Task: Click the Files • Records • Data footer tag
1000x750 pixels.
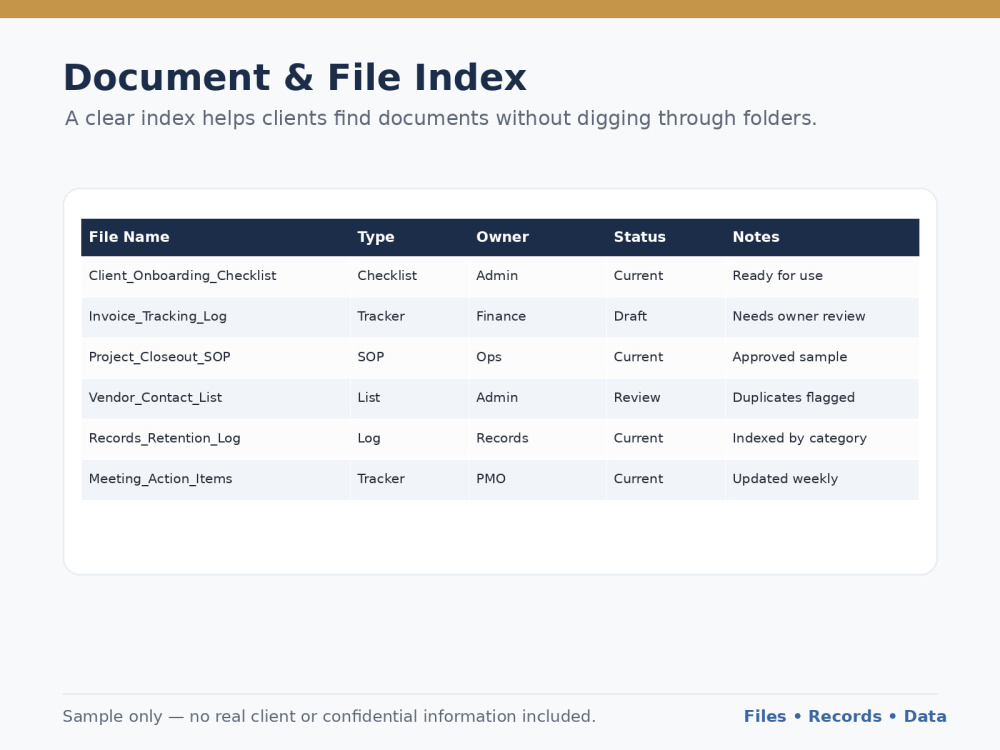Action: [x=845, y=716]
